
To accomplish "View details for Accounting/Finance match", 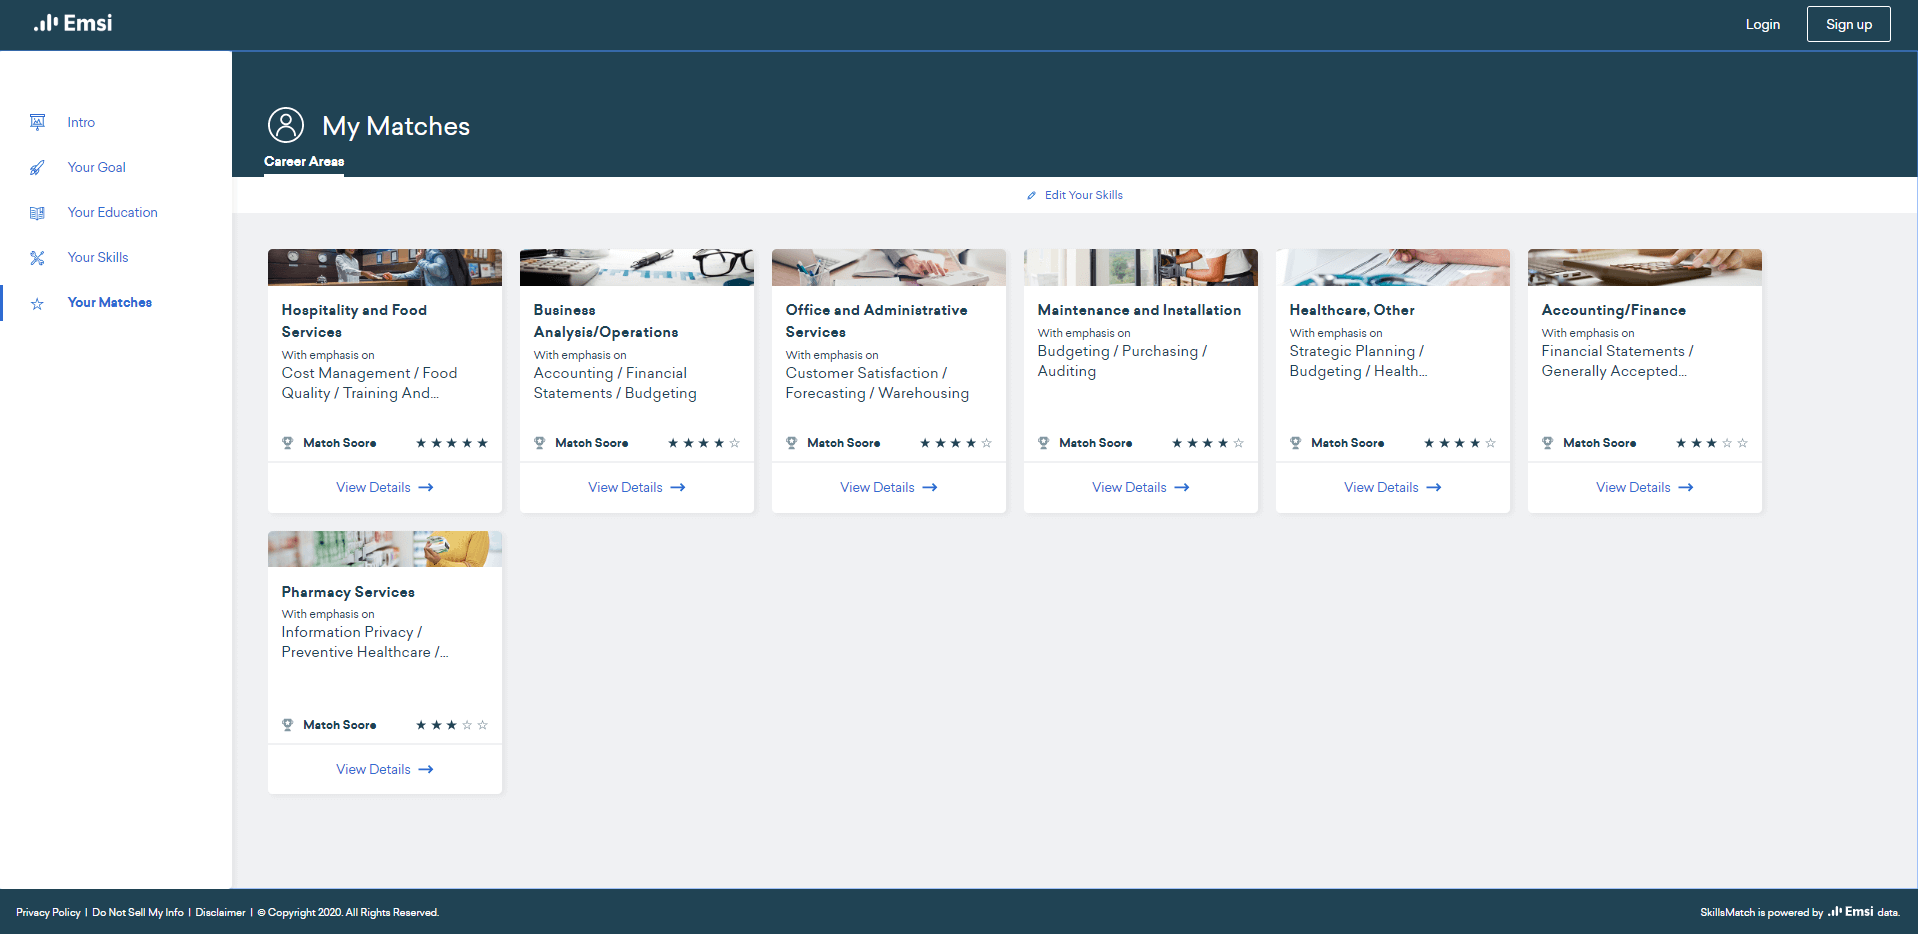I will click(1644, 487).
